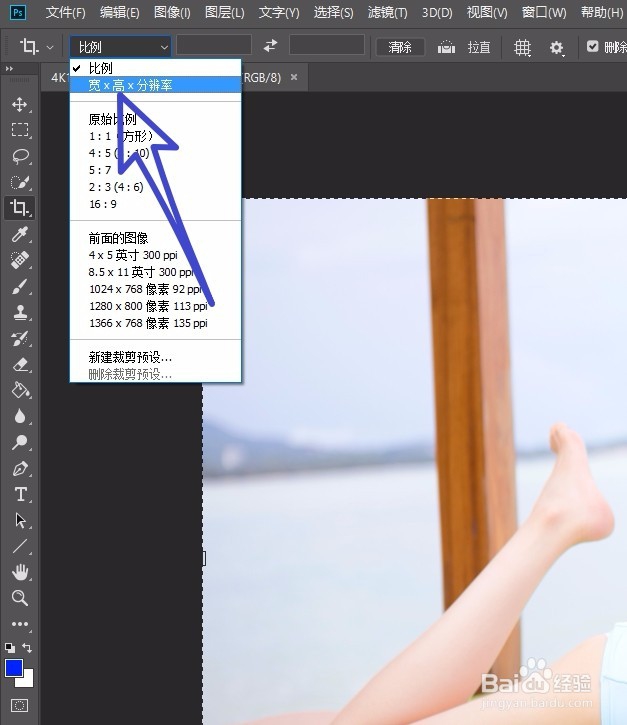Select the Lasso tool

20,156
